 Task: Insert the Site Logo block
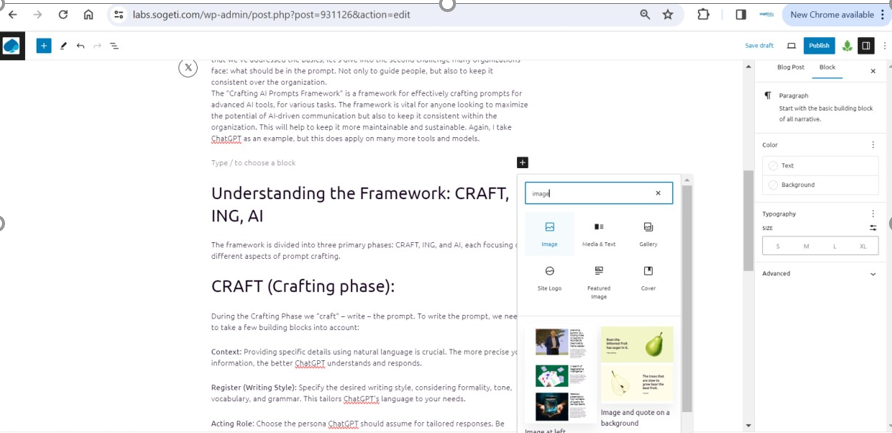(x=550, y=279)
